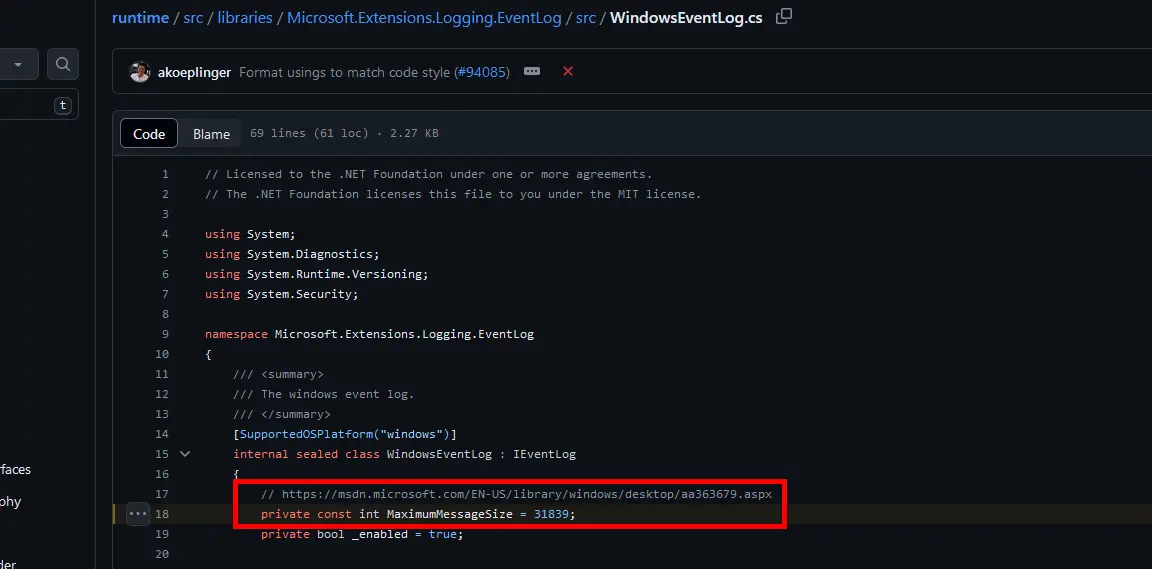The width and height of the screenshot is (1152, 569).
Task: Click the namespace Microsoft.Extensions.Logging.EventLog declaration
Action: [x=370, y=334]
